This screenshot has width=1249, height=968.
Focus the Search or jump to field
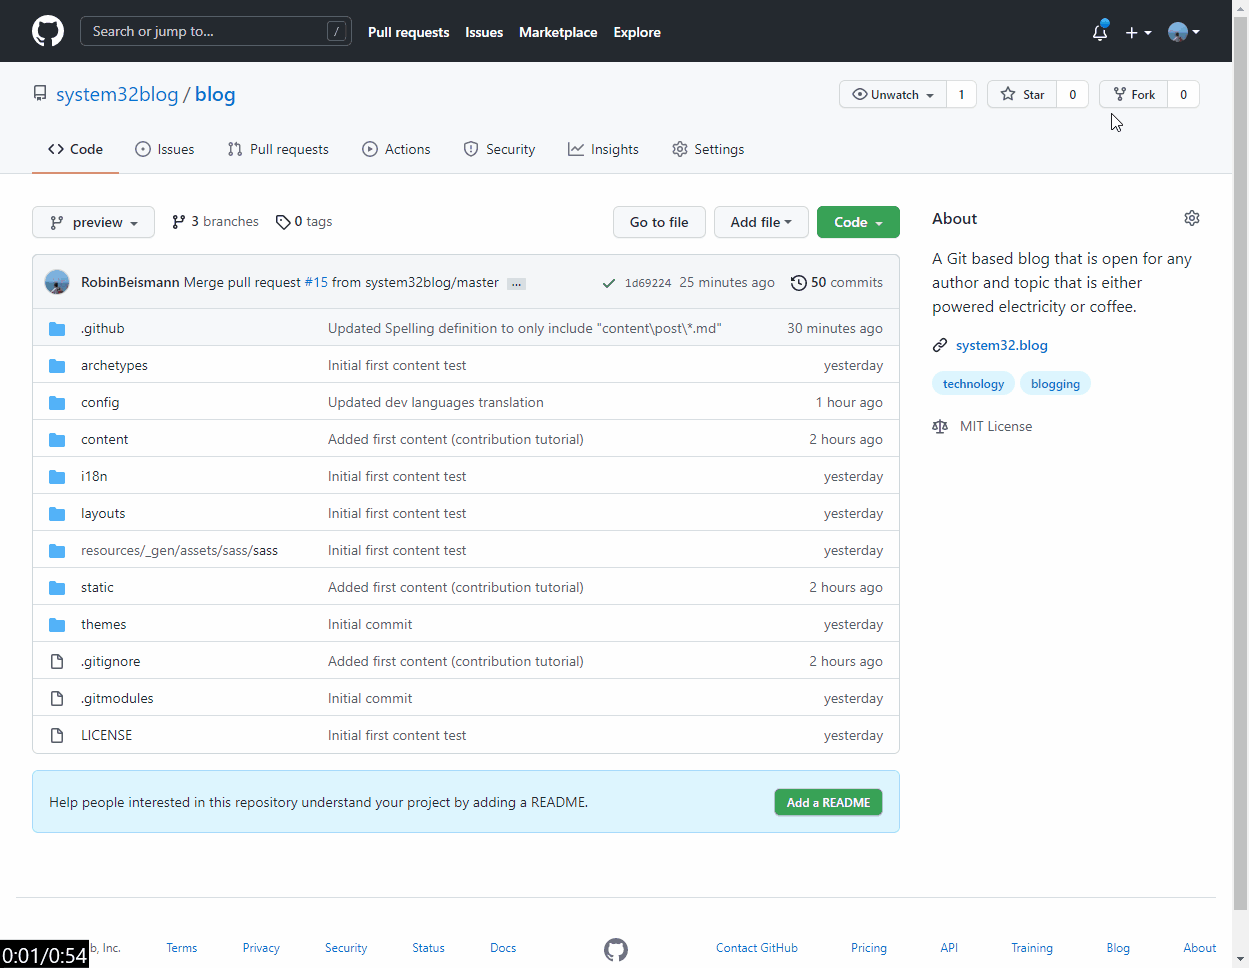click(216, 31)
